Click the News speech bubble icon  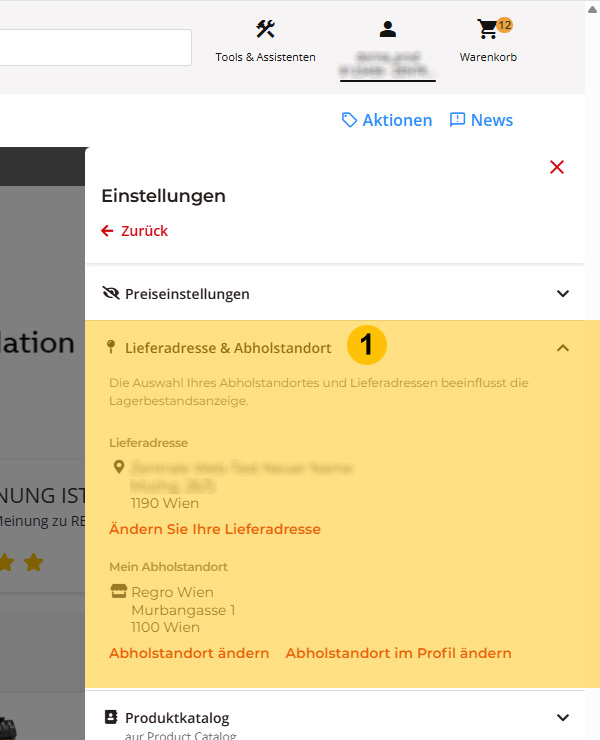457,120
